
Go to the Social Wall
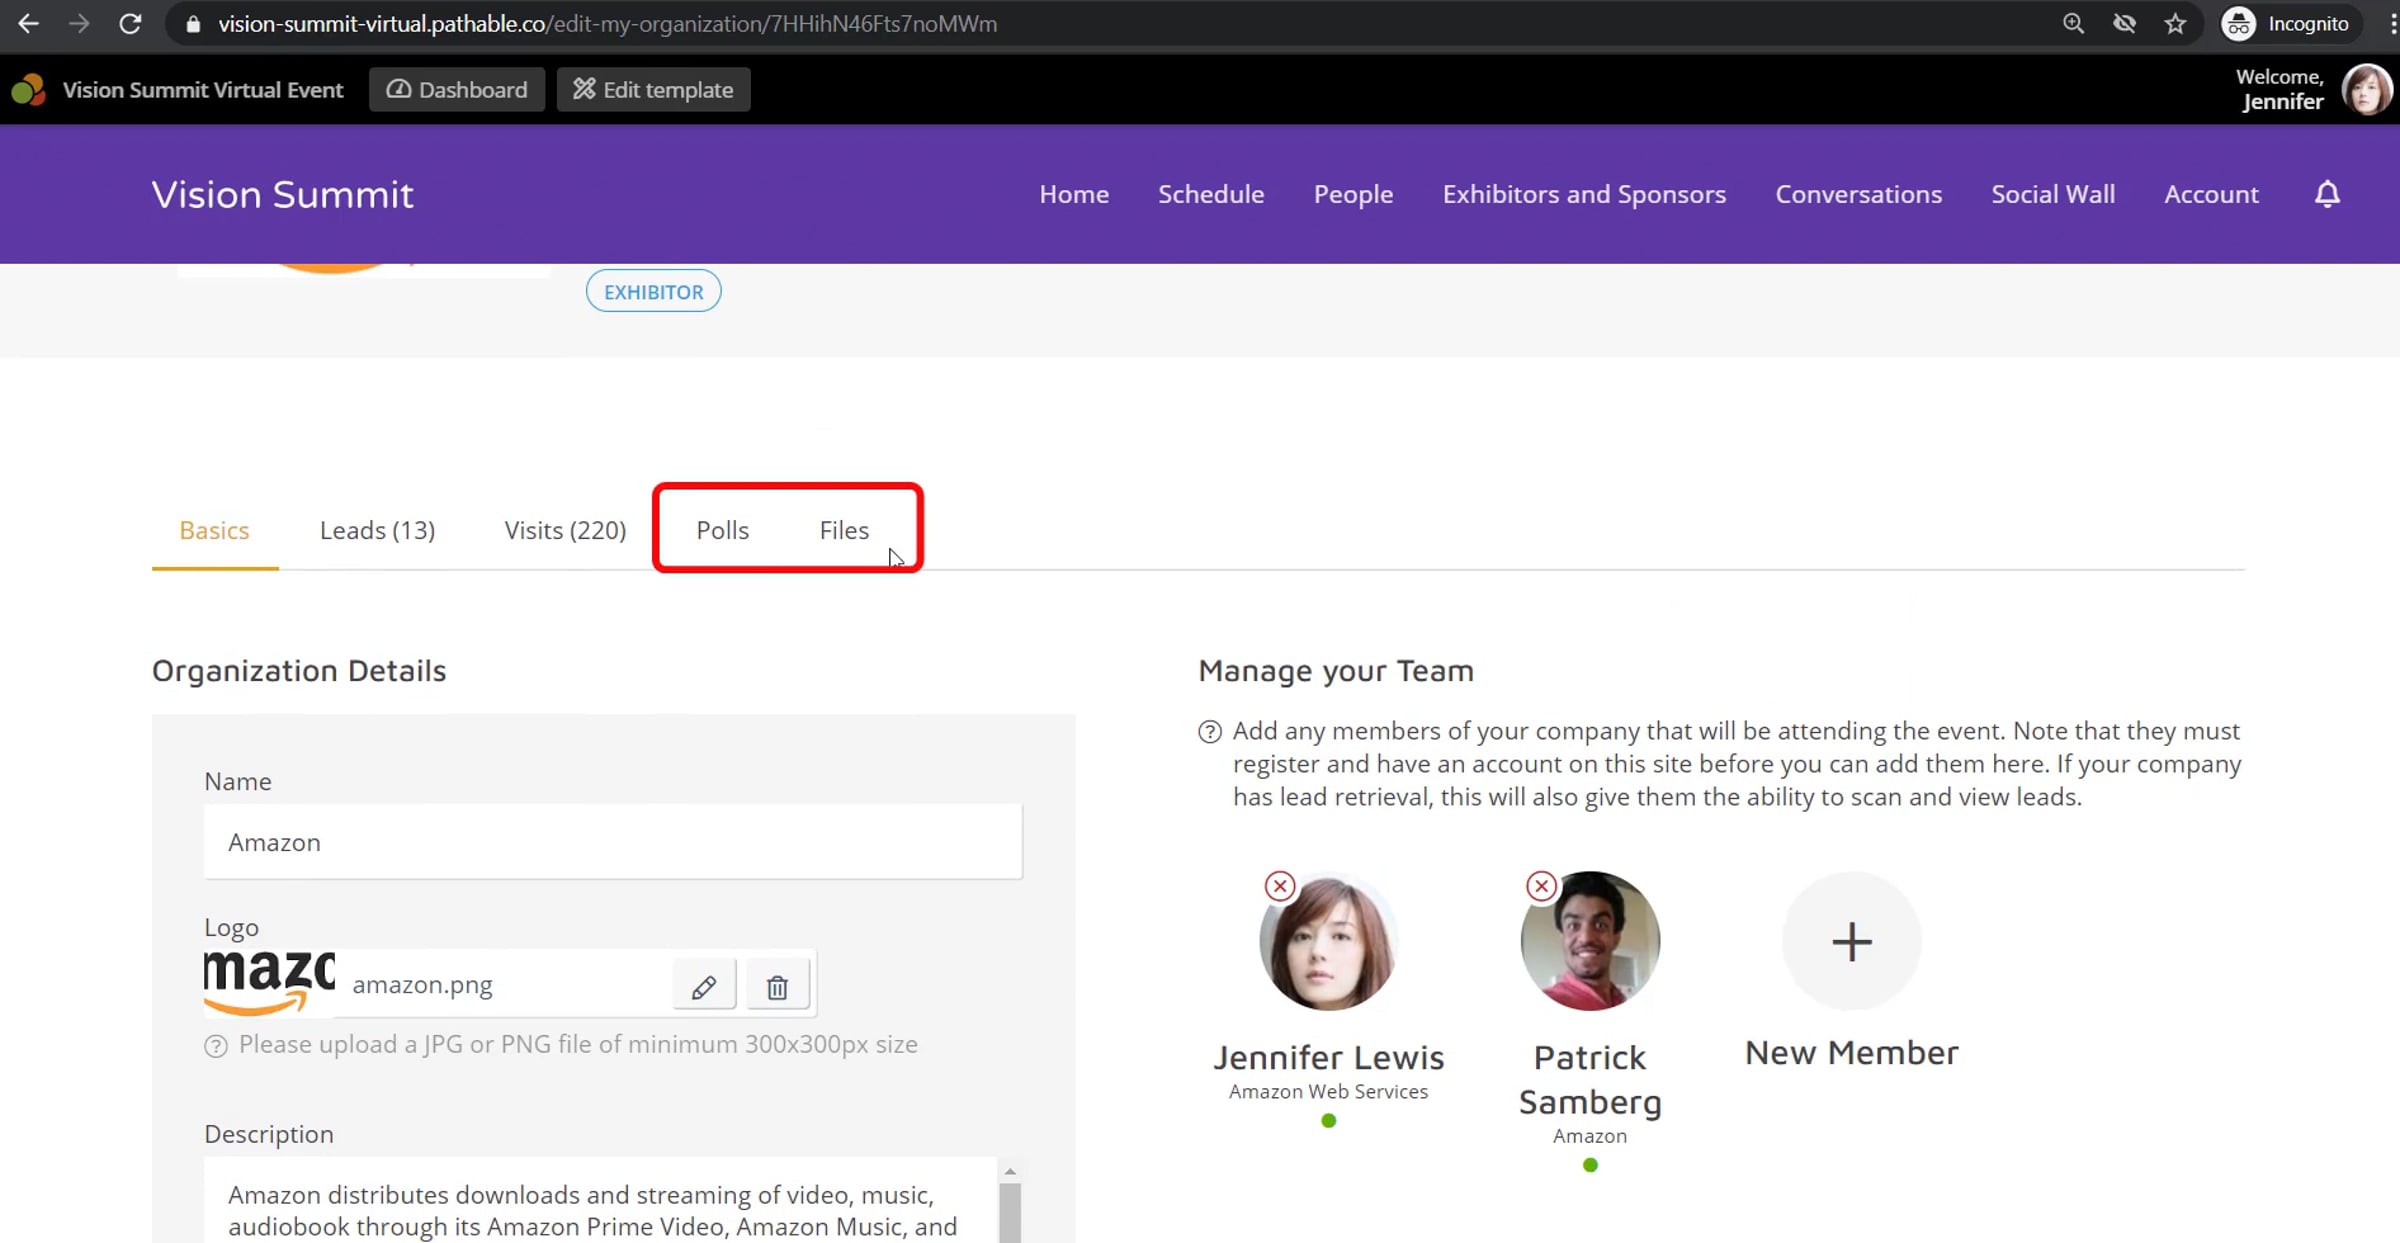click(2053, 194)
